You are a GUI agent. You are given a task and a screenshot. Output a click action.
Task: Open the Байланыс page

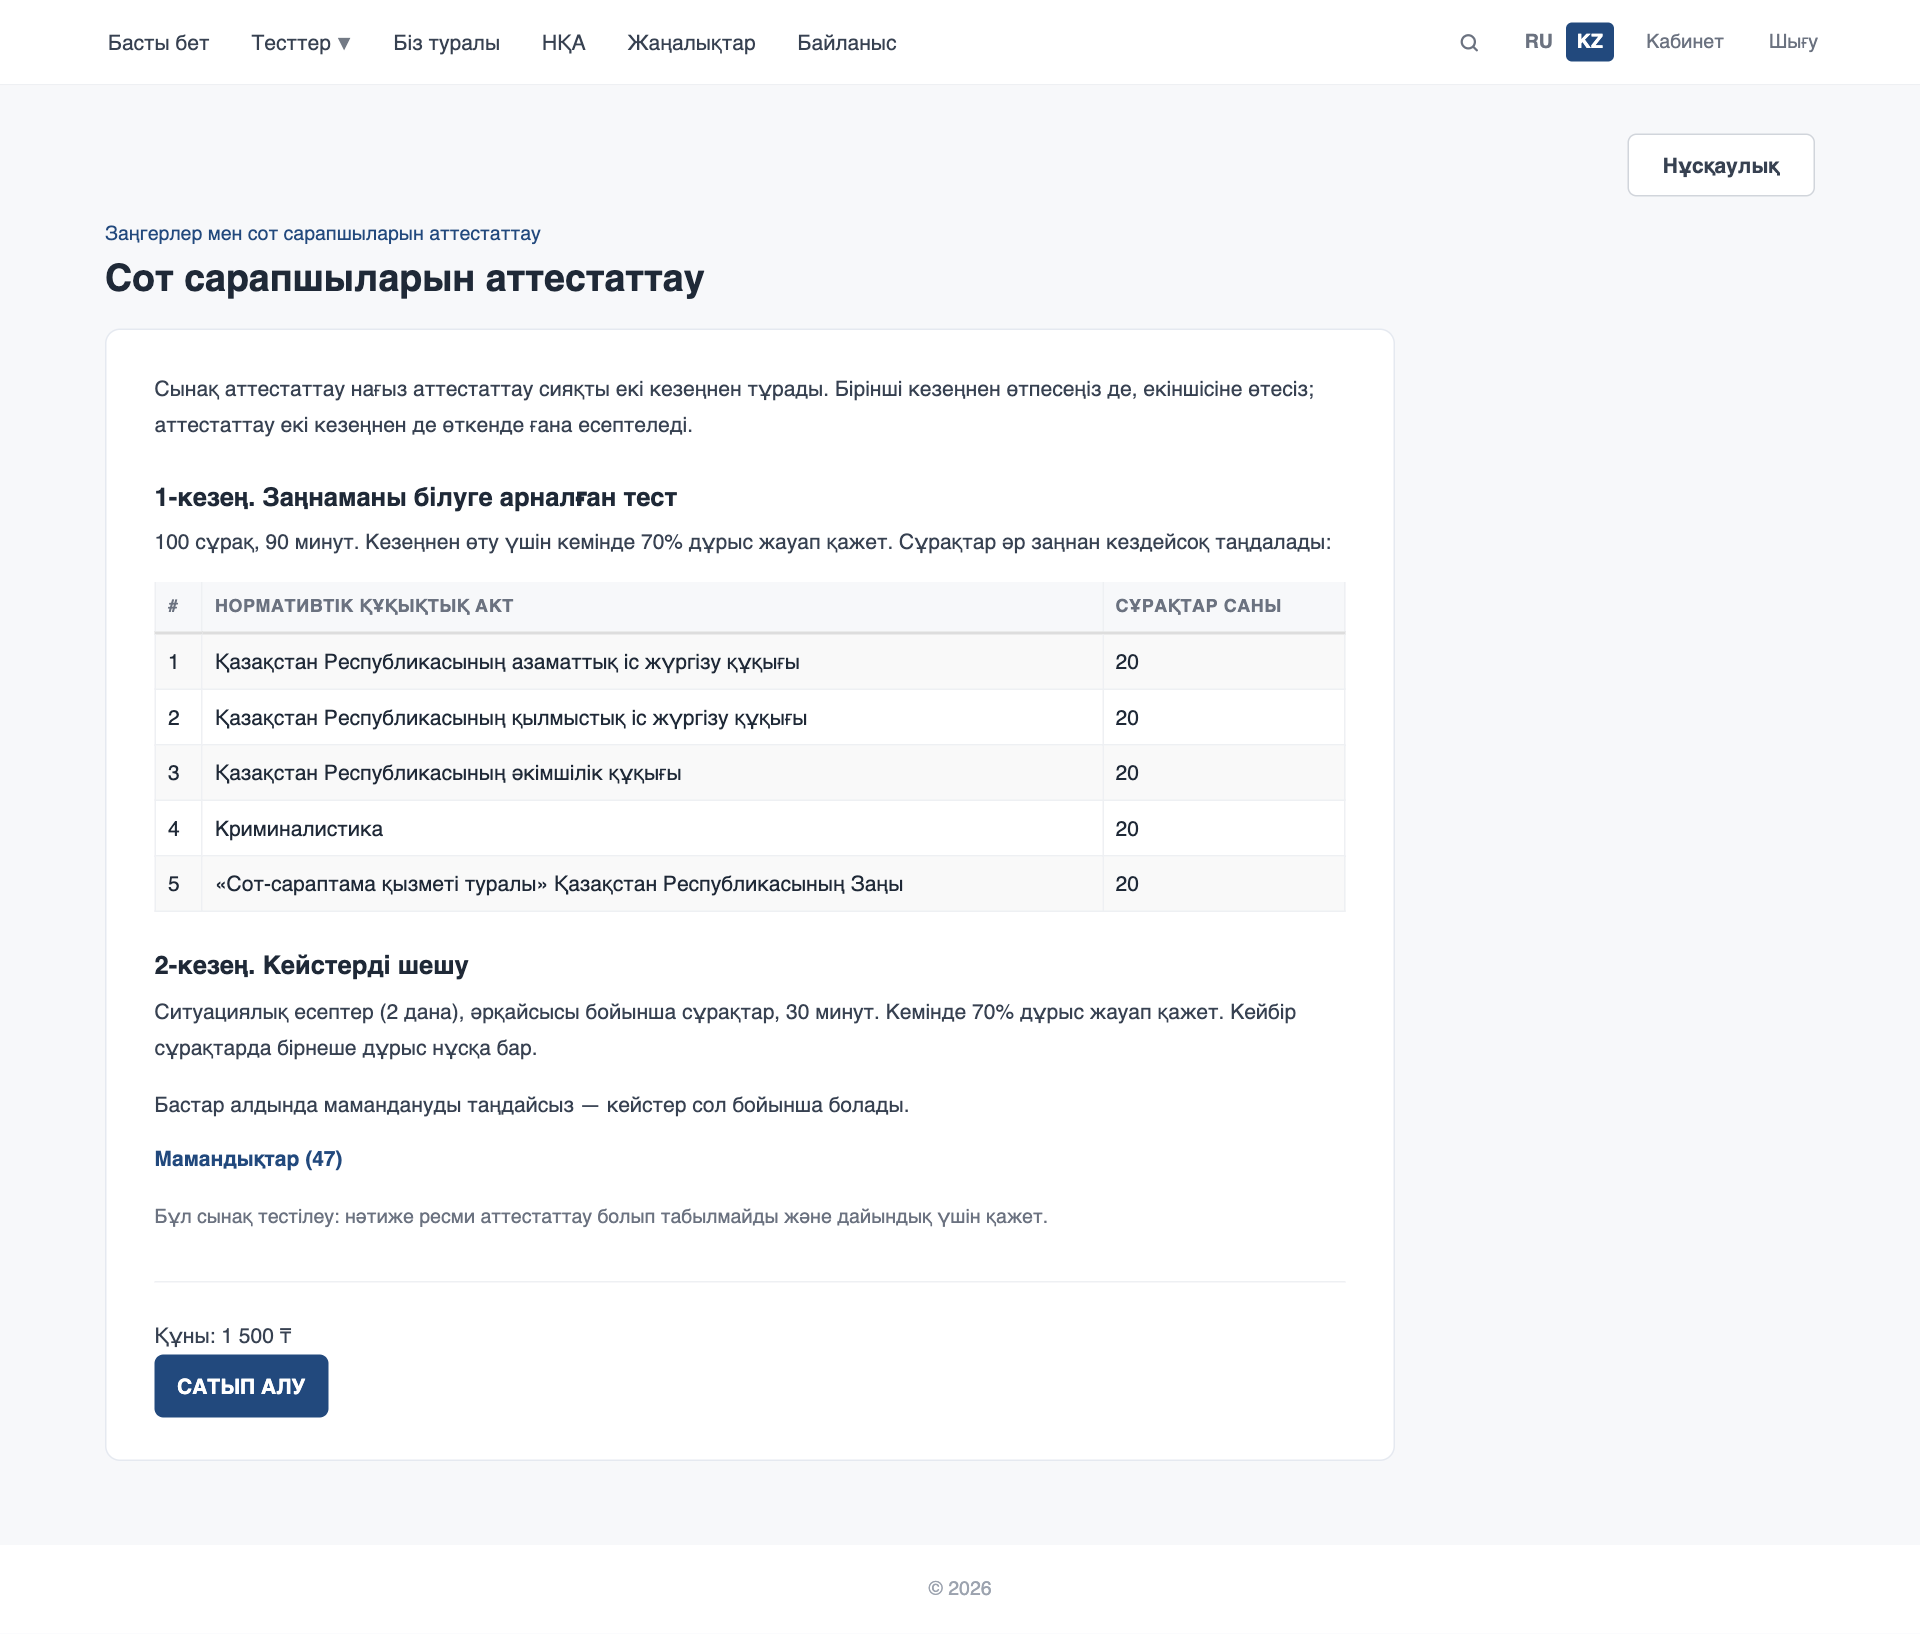click(846, 42)
